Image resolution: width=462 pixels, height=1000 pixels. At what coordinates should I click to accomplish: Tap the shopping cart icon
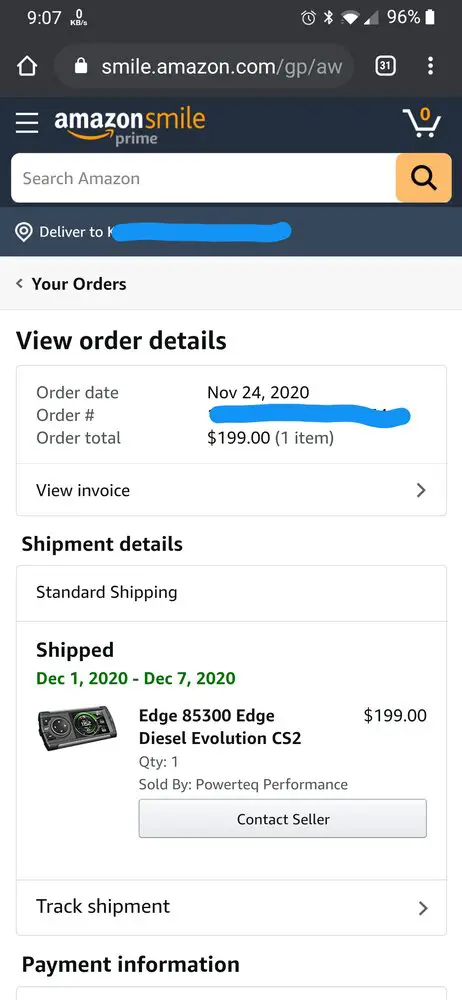click(x=422, y=122)
